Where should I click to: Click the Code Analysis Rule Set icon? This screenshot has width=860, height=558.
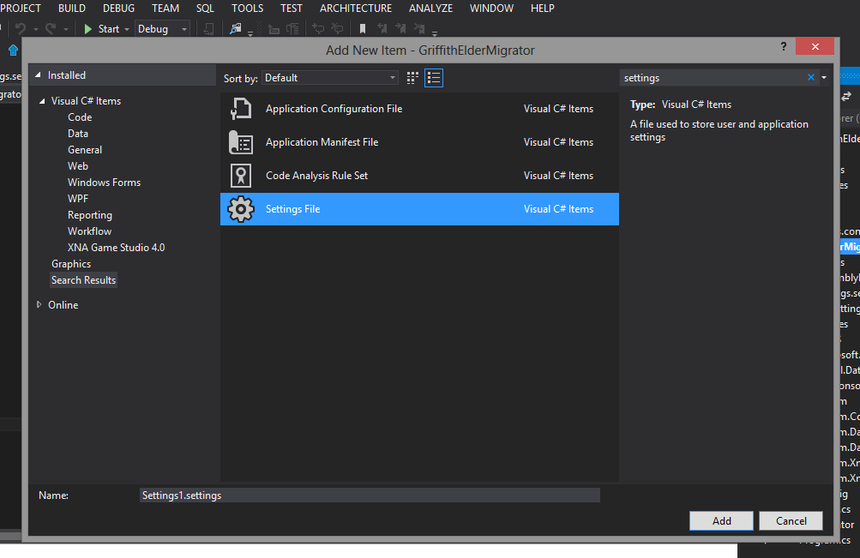(241, 176)
